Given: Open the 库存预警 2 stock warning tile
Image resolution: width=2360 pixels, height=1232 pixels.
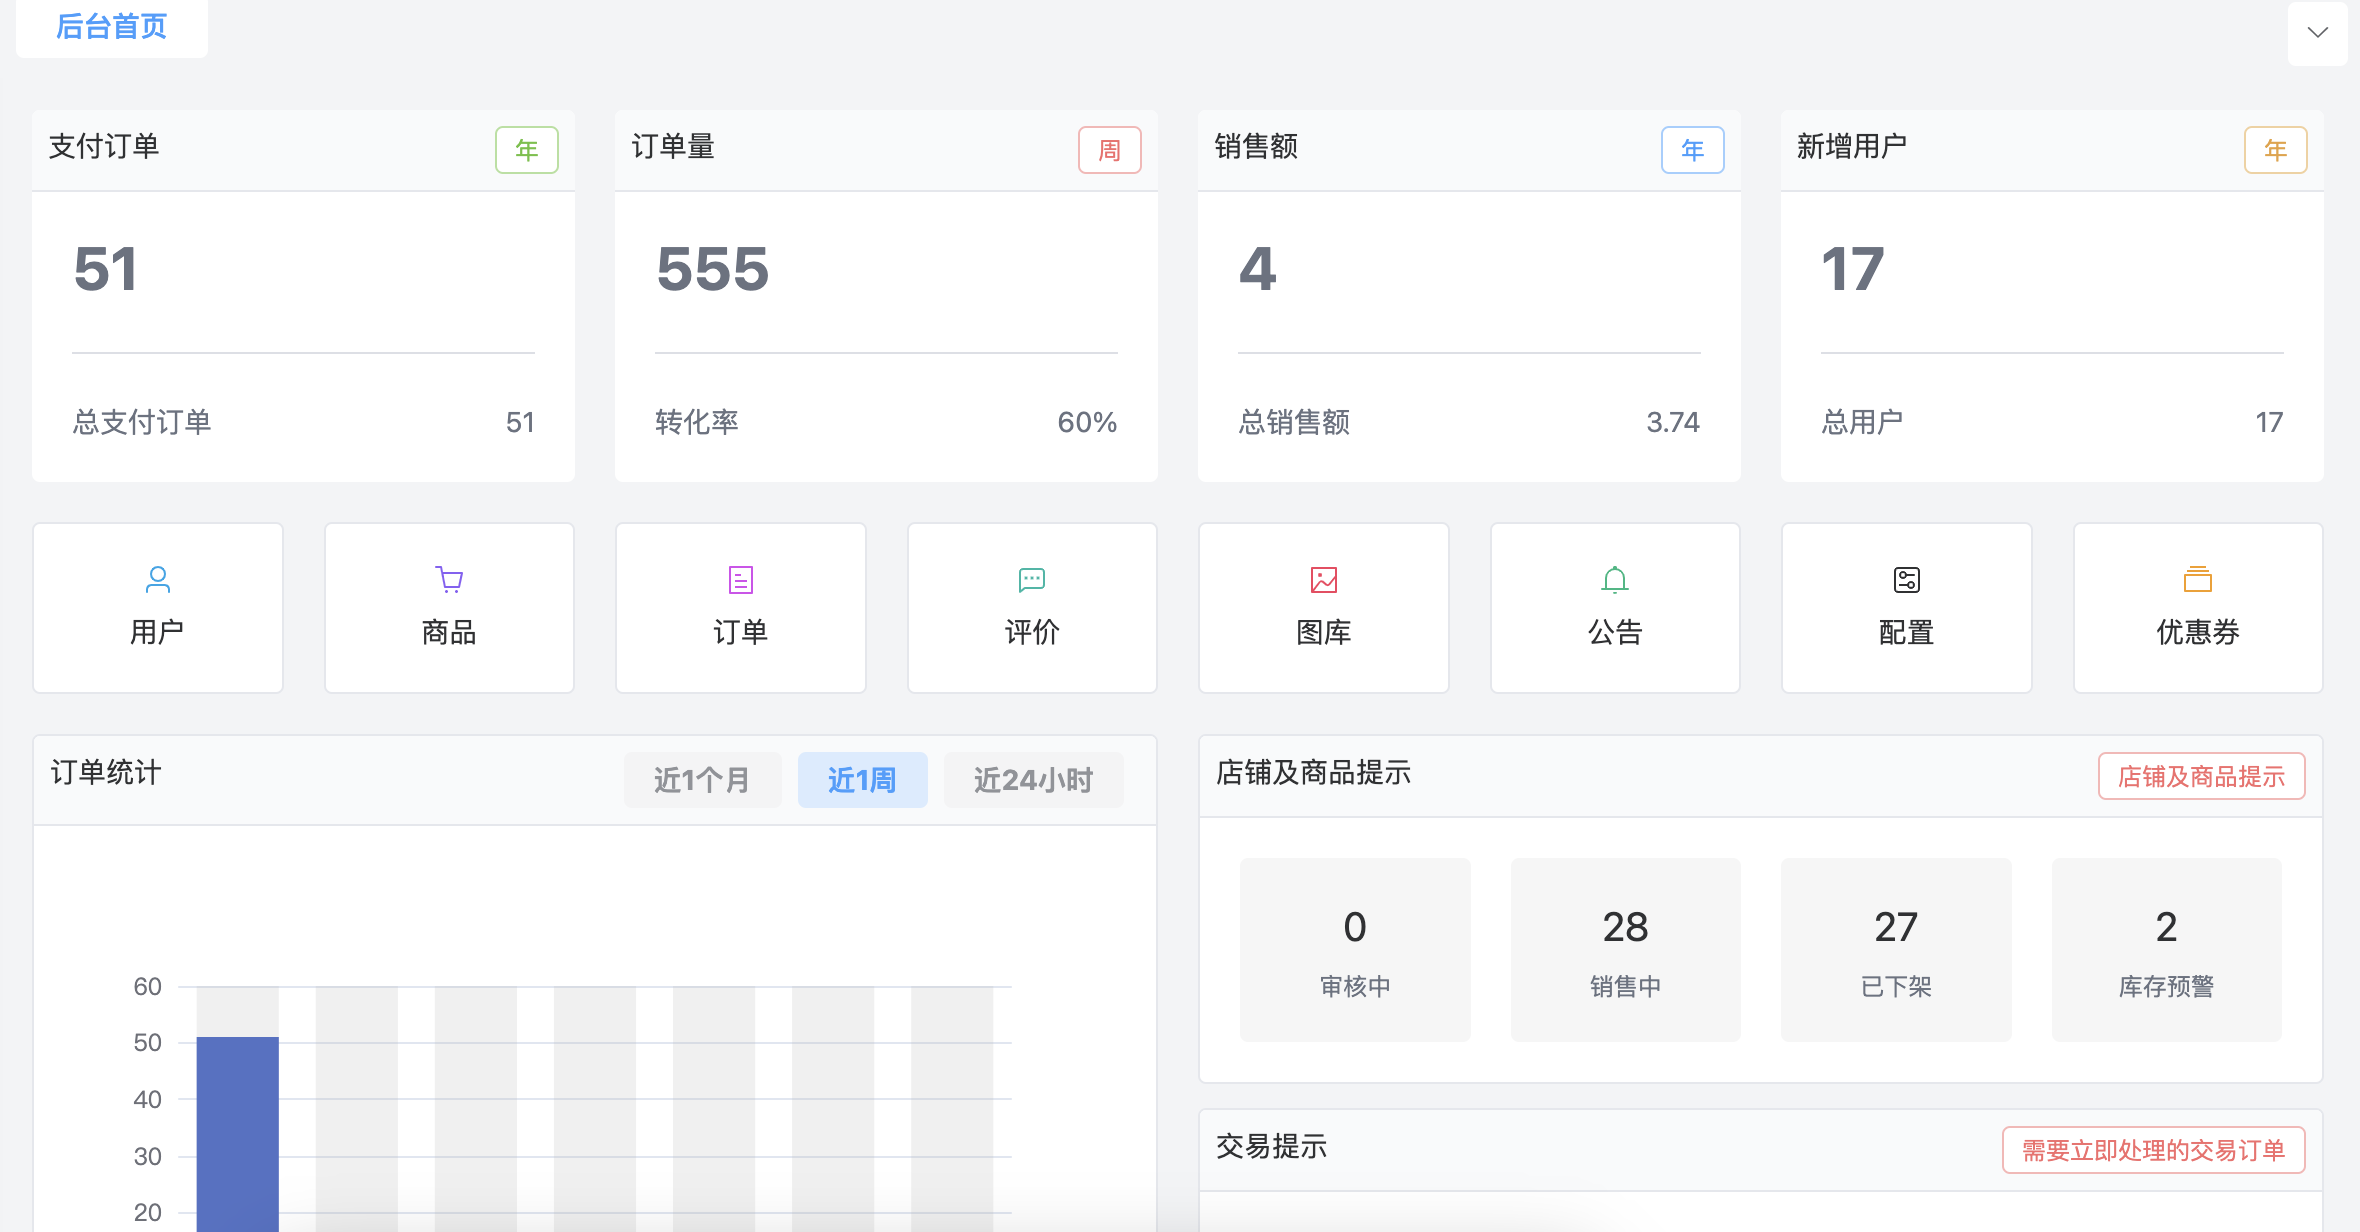Looking at the screenshot, I should pyautogui.click(x=2167, y=950).
